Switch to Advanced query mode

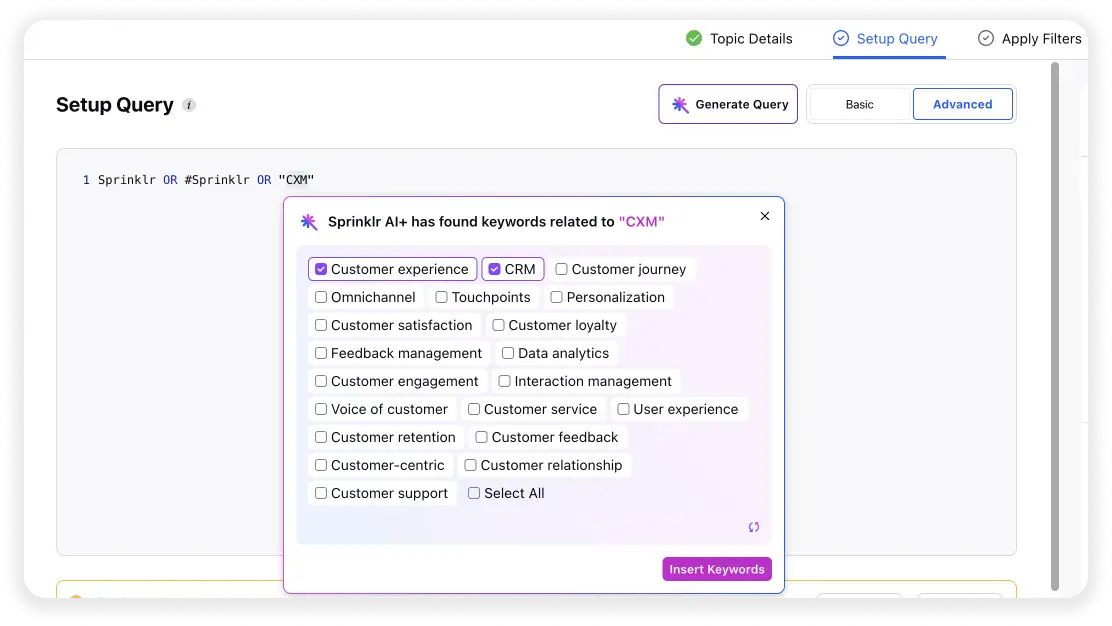tap(962, 104)
